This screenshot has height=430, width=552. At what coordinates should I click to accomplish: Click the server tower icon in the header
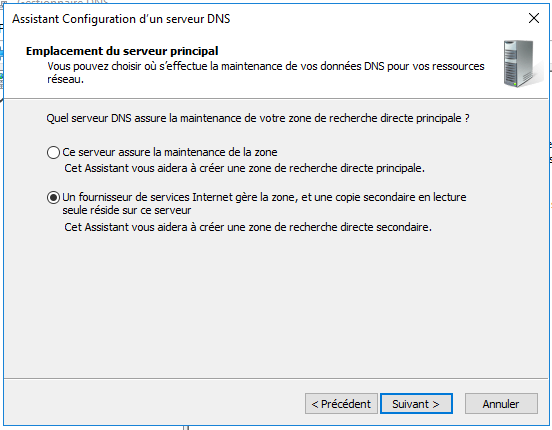point(521,63)
